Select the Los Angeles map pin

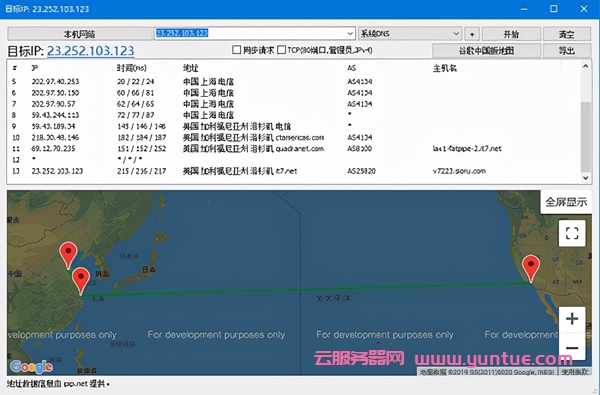(531, 269)
